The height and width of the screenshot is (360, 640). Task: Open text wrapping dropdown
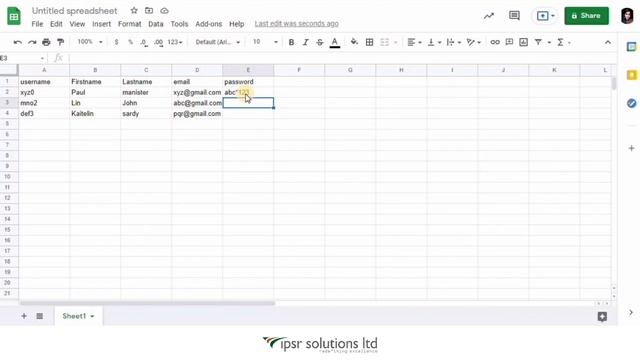tap(453, 42)
